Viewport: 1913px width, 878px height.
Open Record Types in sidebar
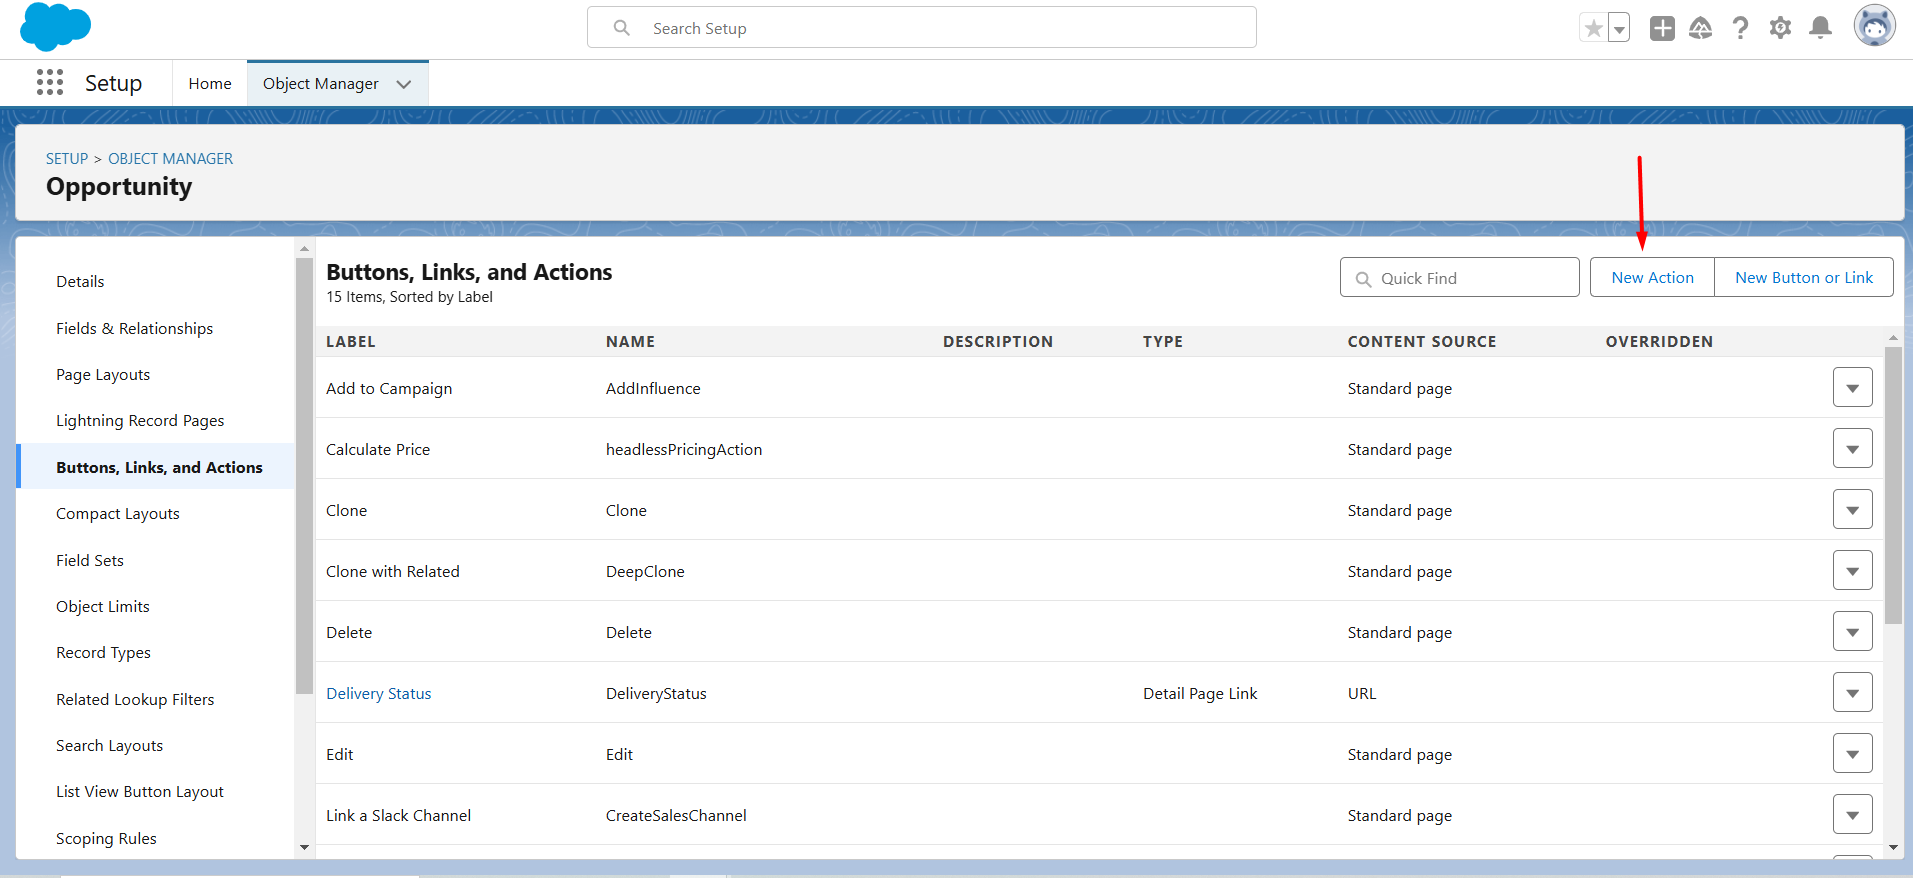(x=103, y=653)
